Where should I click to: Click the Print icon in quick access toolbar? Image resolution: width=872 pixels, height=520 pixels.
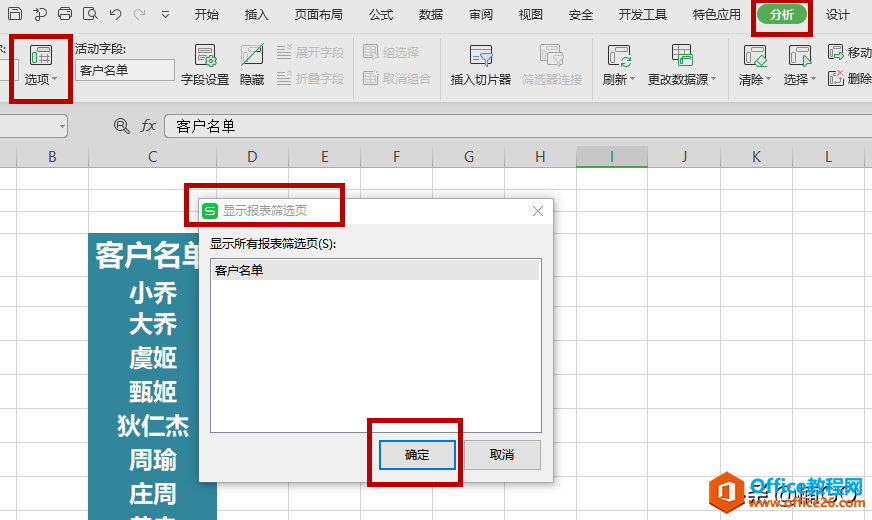(x=65, y=13)
